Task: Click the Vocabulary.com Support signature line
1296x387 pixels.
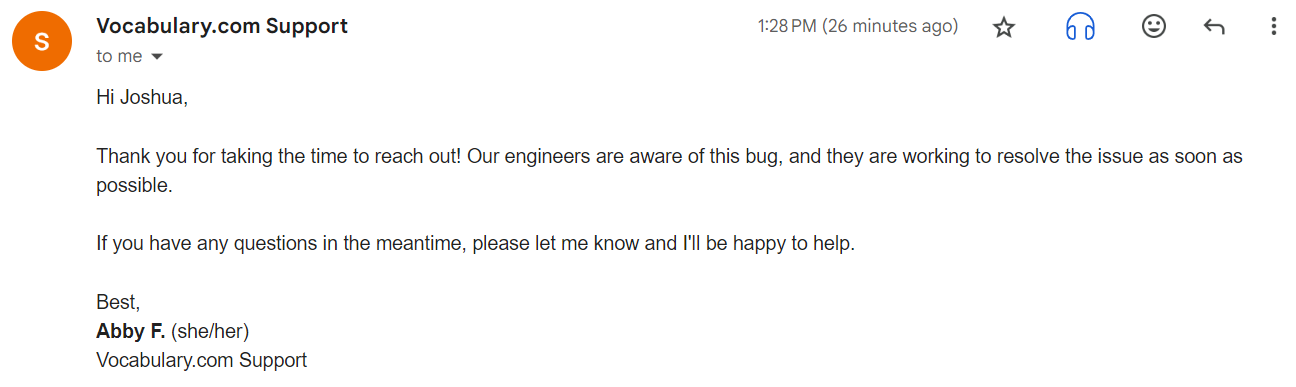Action: point(201,360)
